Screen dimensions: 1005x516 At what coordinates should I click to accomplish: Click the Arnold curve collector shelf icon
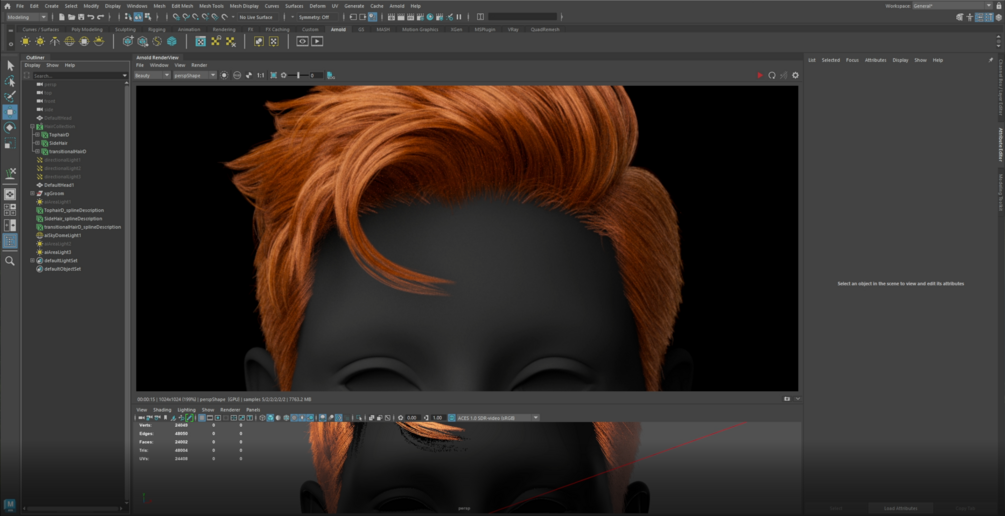[x=157, y=41]
